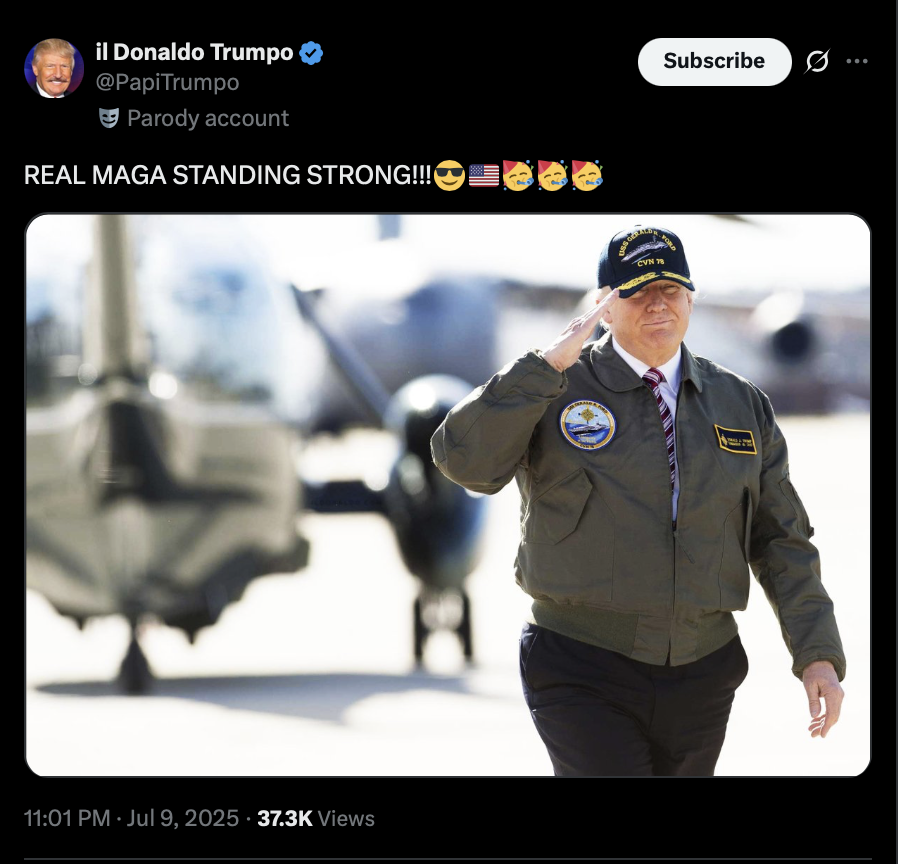Click the sunglasses face emoji
Image resolution: width=898 pixels, height=864 pixels.
pos(450,175)
